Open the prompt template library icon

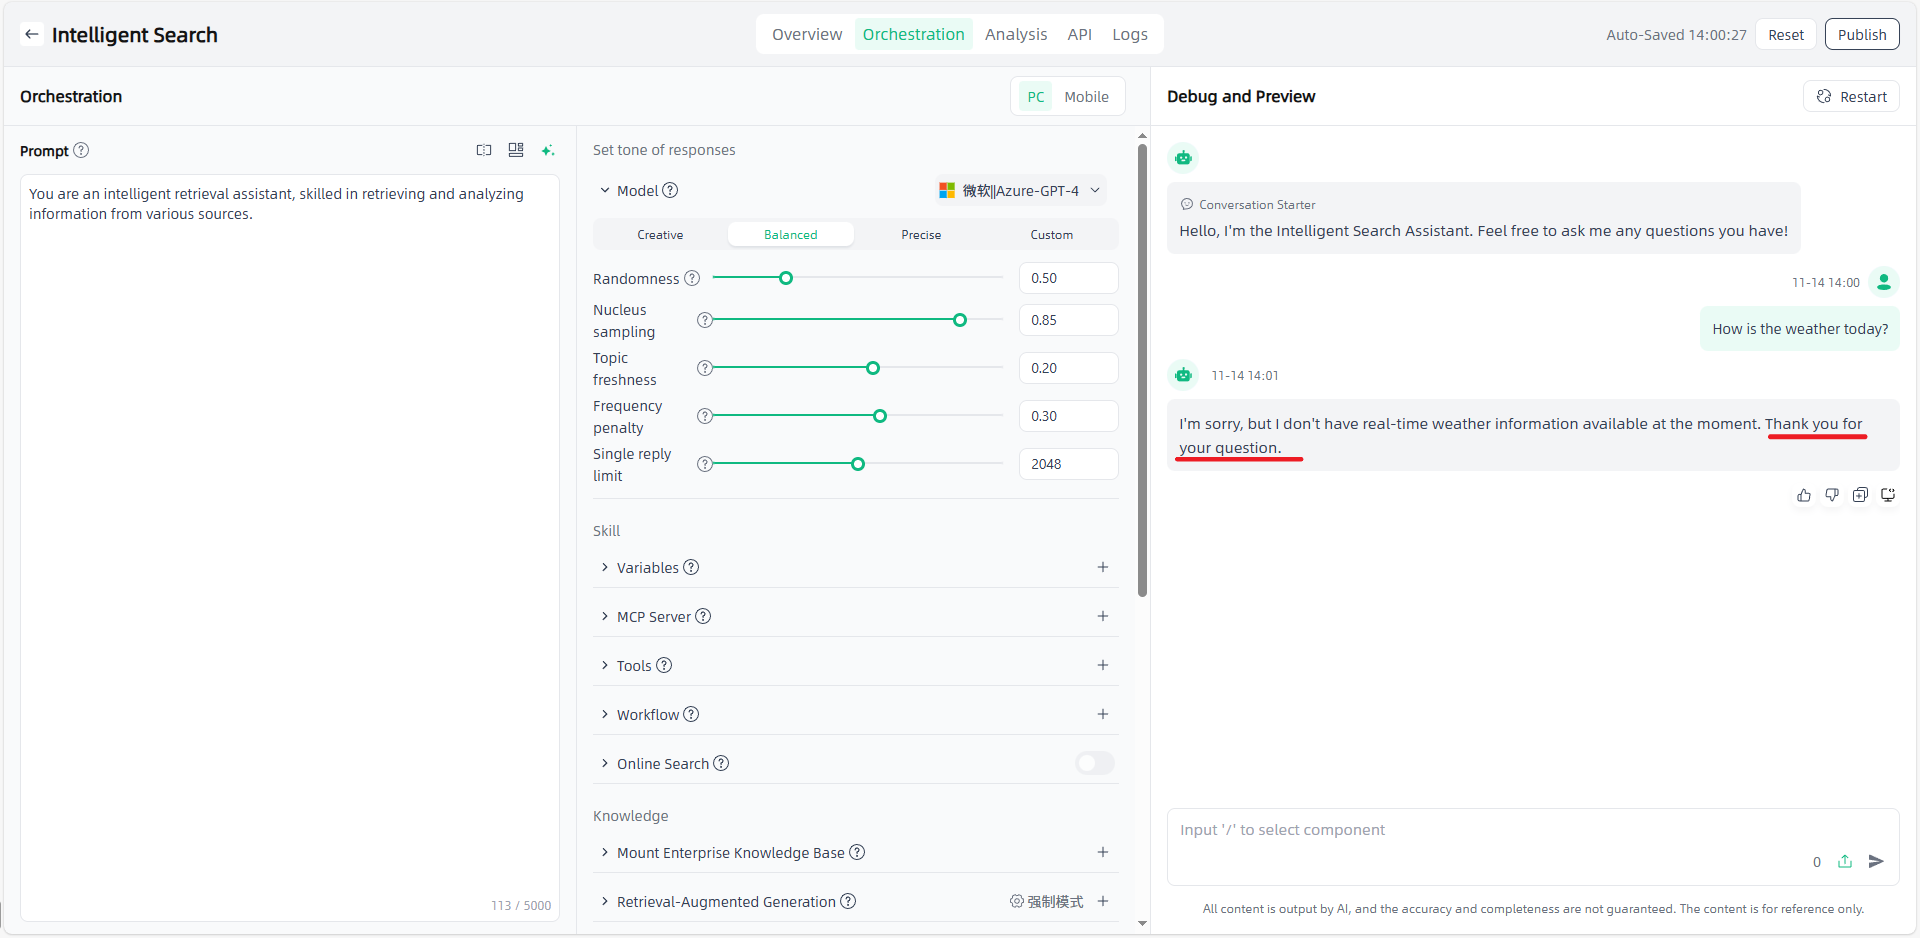point(516,150)
